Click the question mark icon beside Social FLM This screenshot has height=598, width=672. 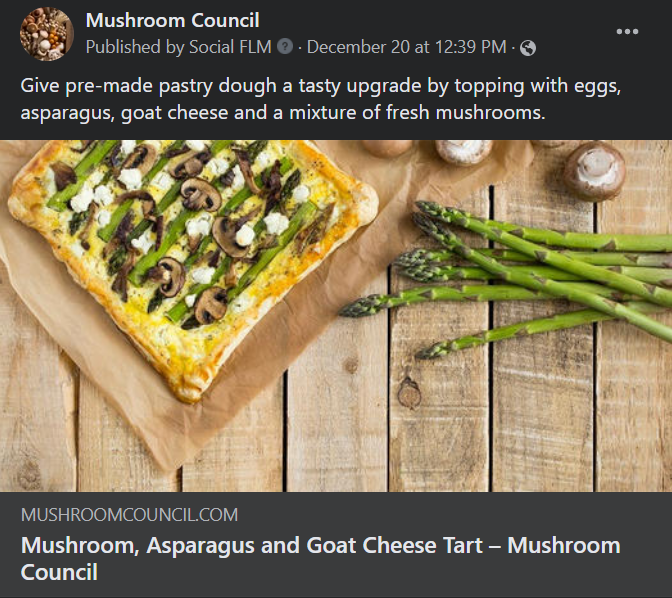point(285,47)
